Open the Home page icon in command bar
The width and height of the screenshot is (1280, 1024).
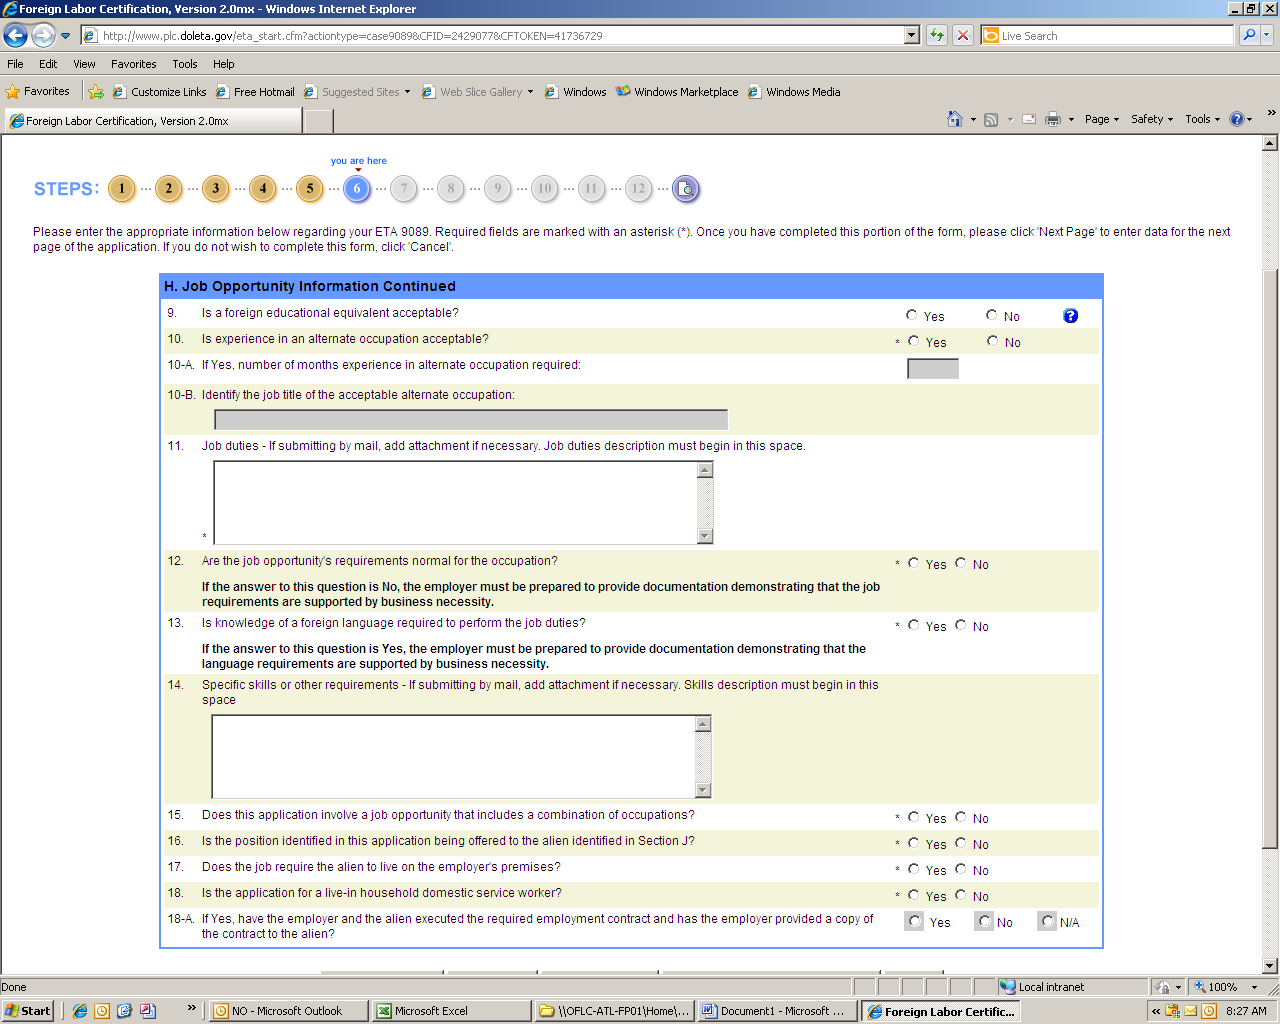click(955, 119)
